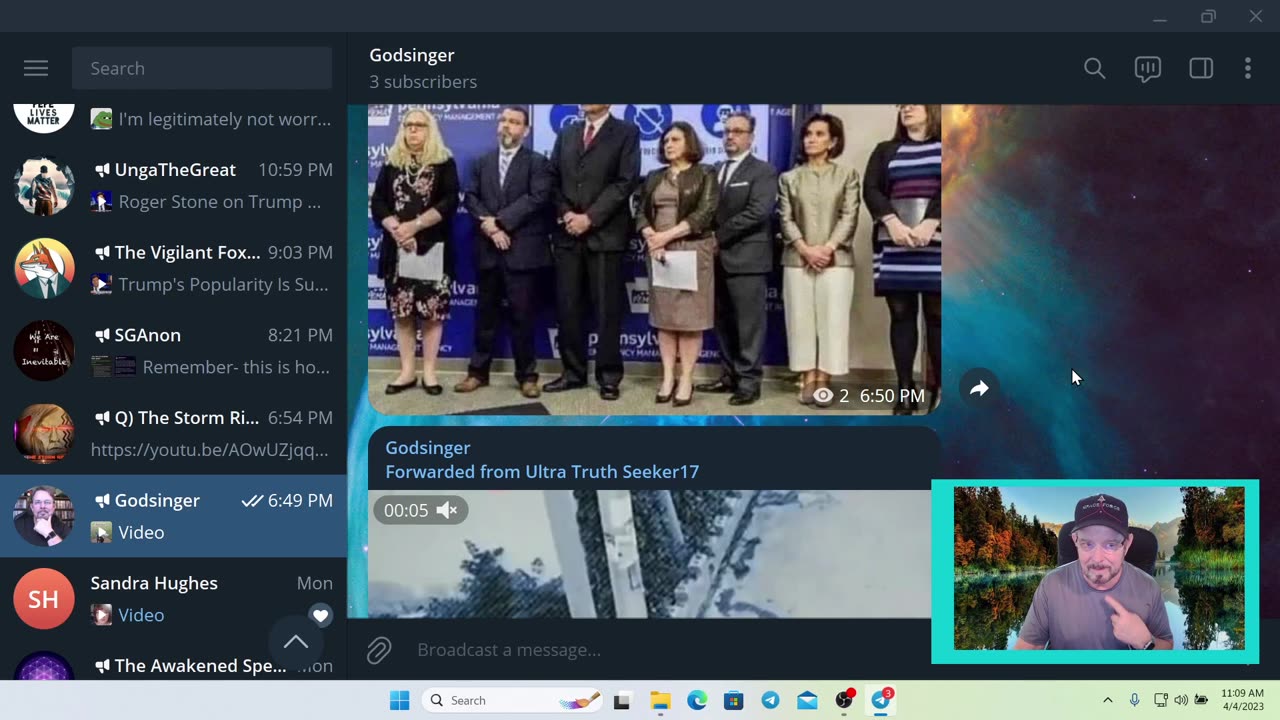Open the three-dot channel options menu
This screenshot has height=720, width=1280.
coord(1248,68)
